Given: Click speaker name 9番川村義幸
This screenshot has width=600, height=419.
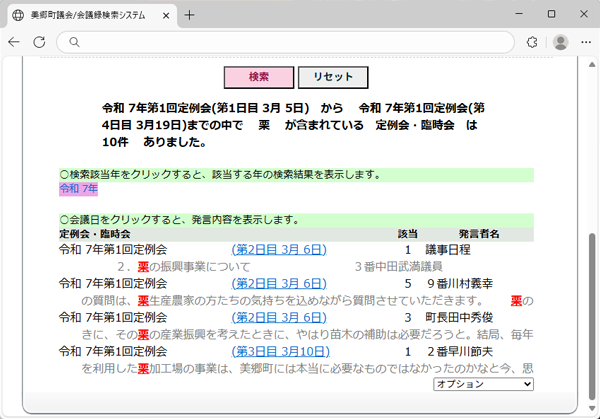Looking at the screenshot, I should click(x=460, y=284).
